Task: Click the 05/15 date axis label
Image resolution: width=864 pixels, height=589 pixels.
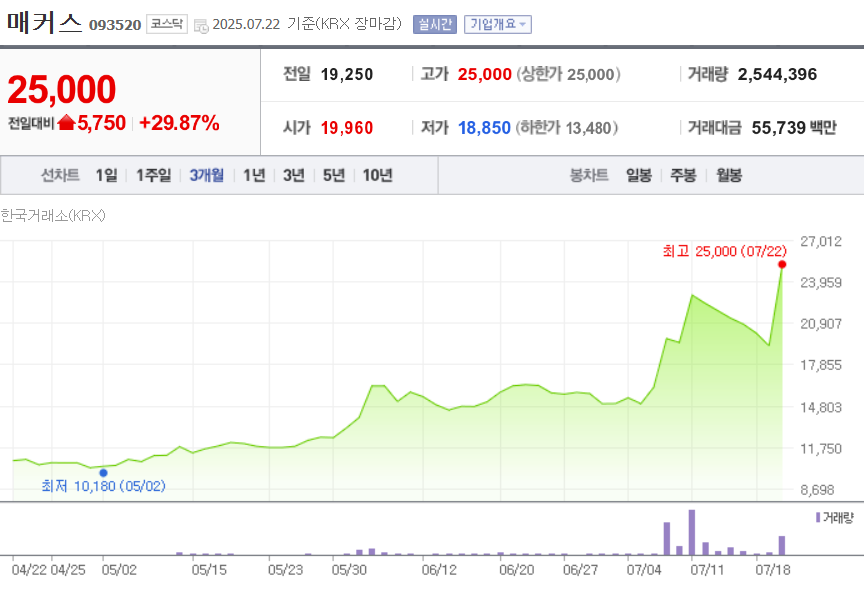Action: point(209,570)
